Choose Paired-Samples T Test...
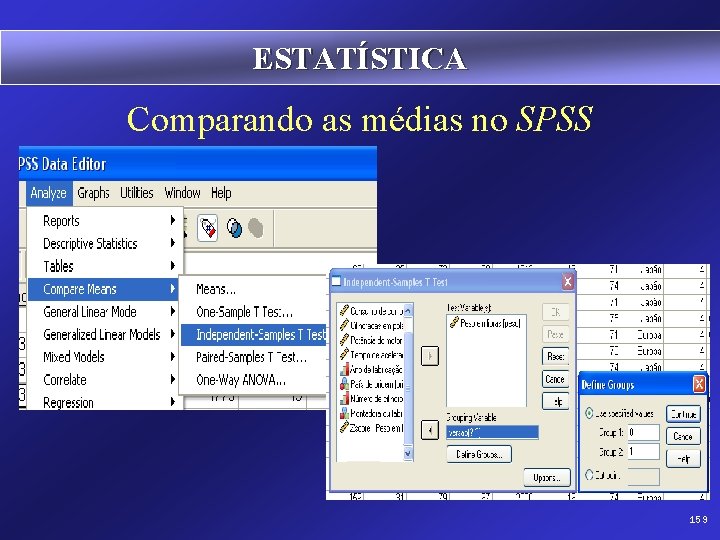Screen dimensions: 720x540 click(253, 357)
